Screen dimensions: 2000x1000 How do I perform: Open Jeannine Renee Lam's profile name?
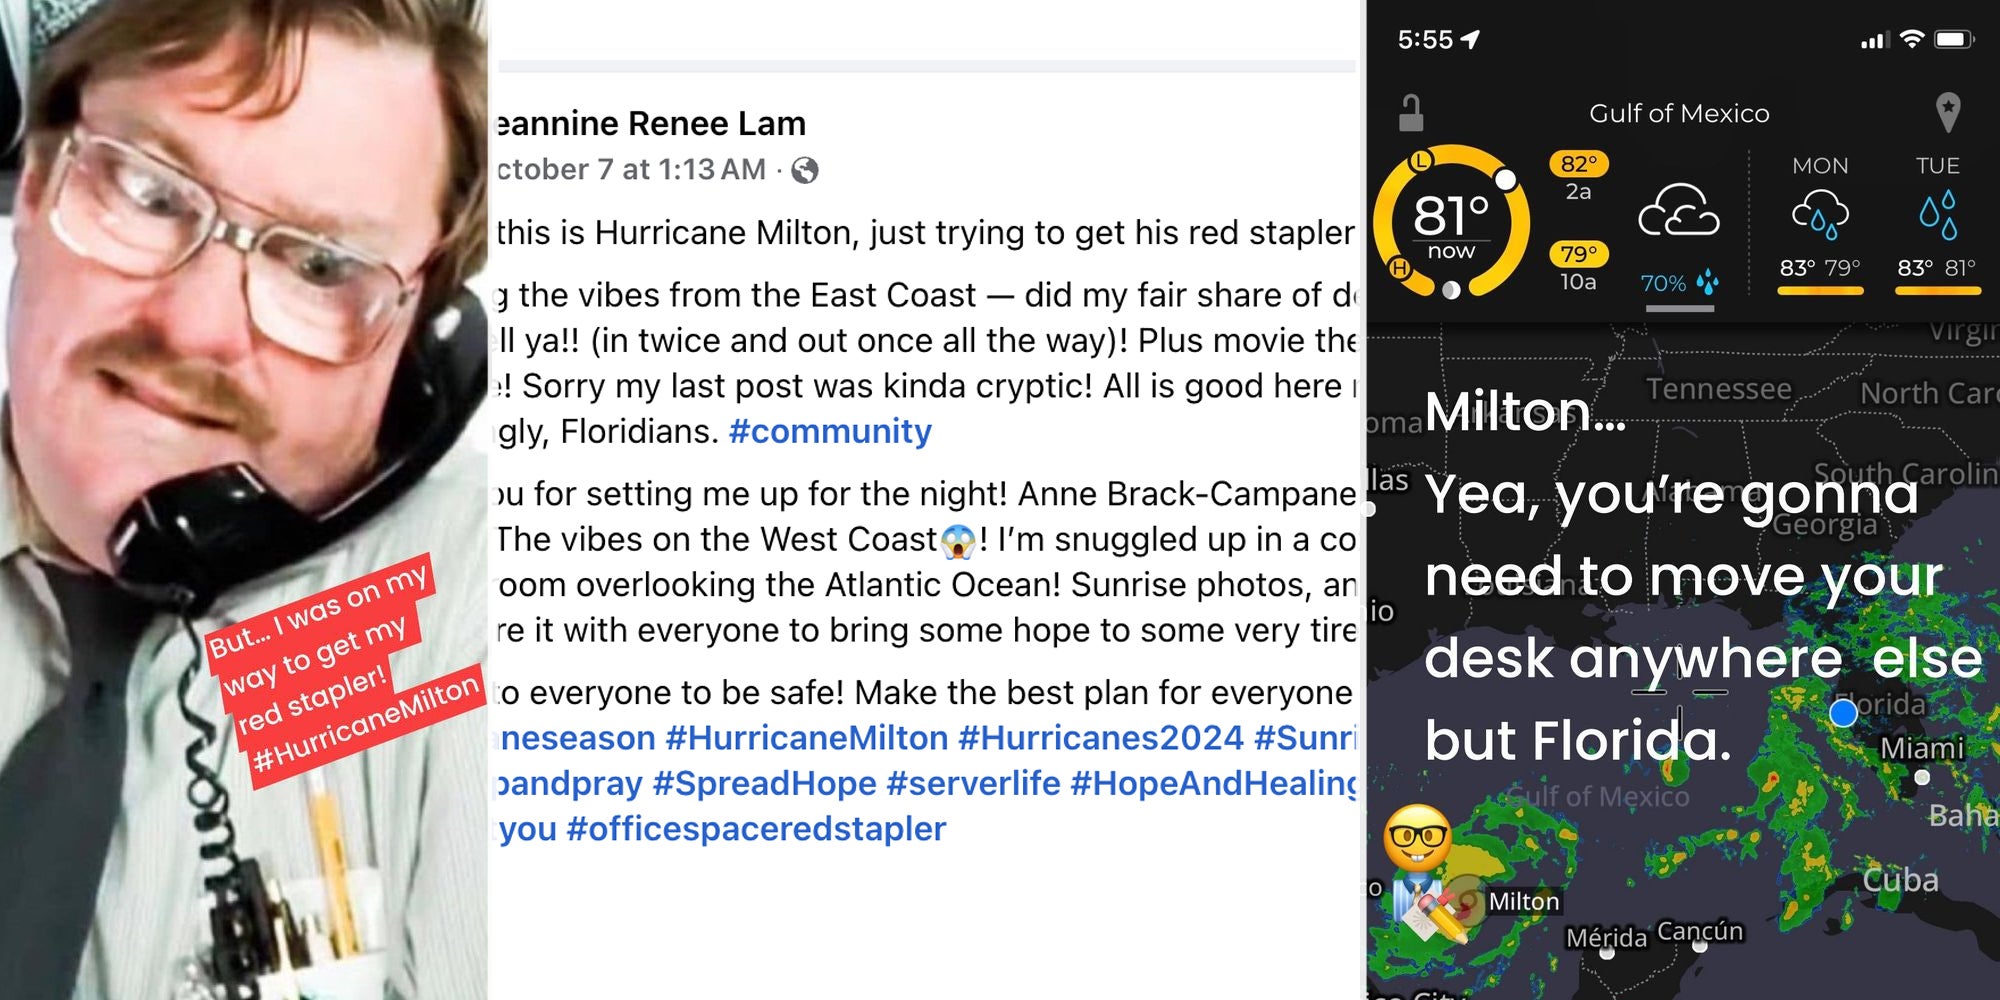[651, 124]
